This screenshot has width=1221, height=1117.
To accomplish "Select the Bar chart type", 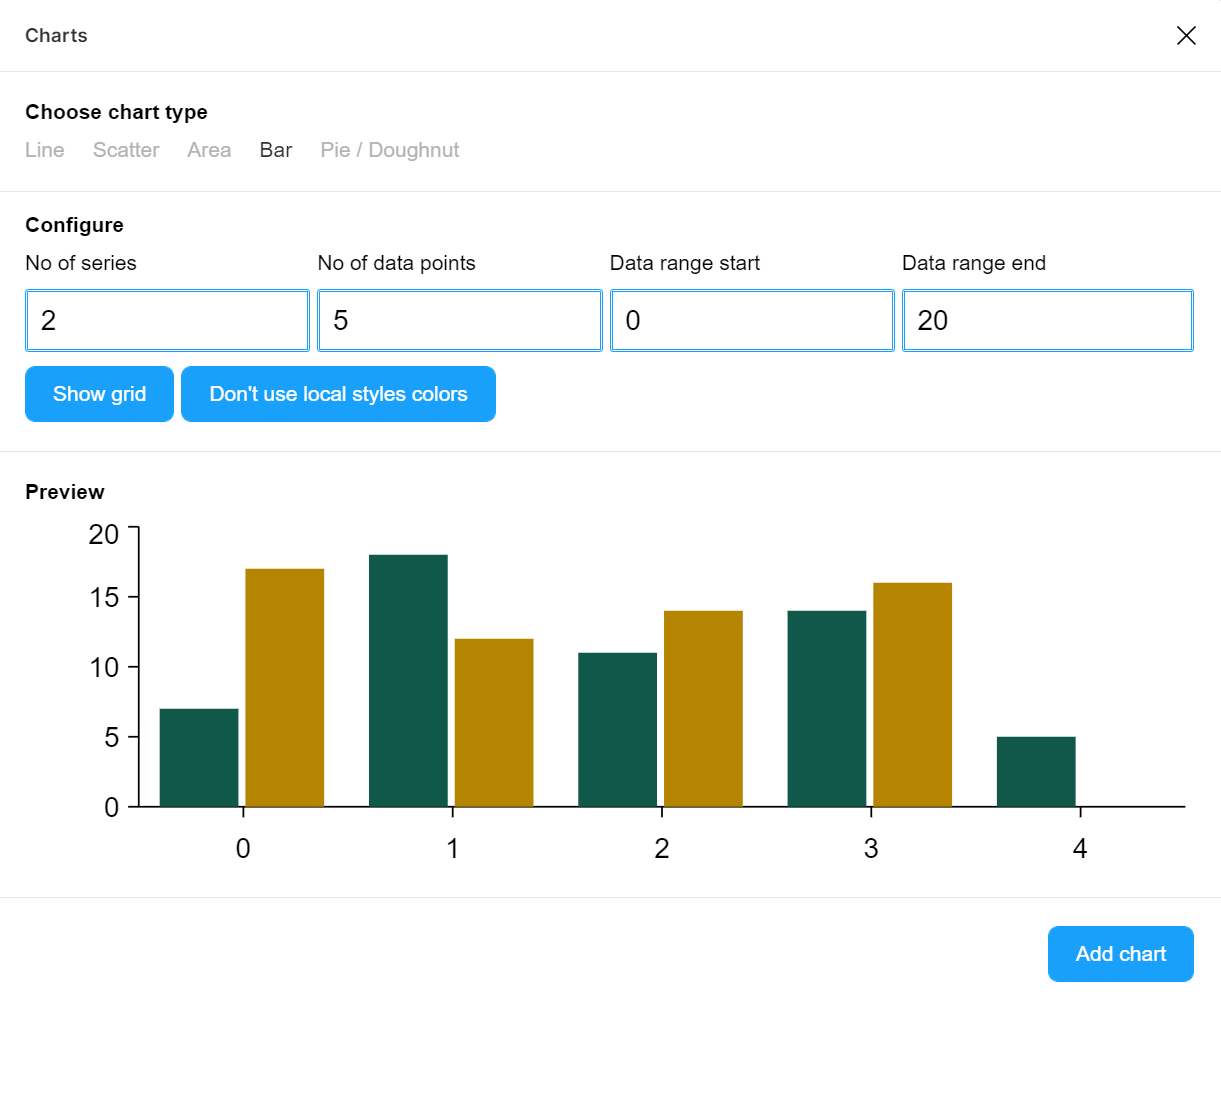I will click(x=276, y=150).
